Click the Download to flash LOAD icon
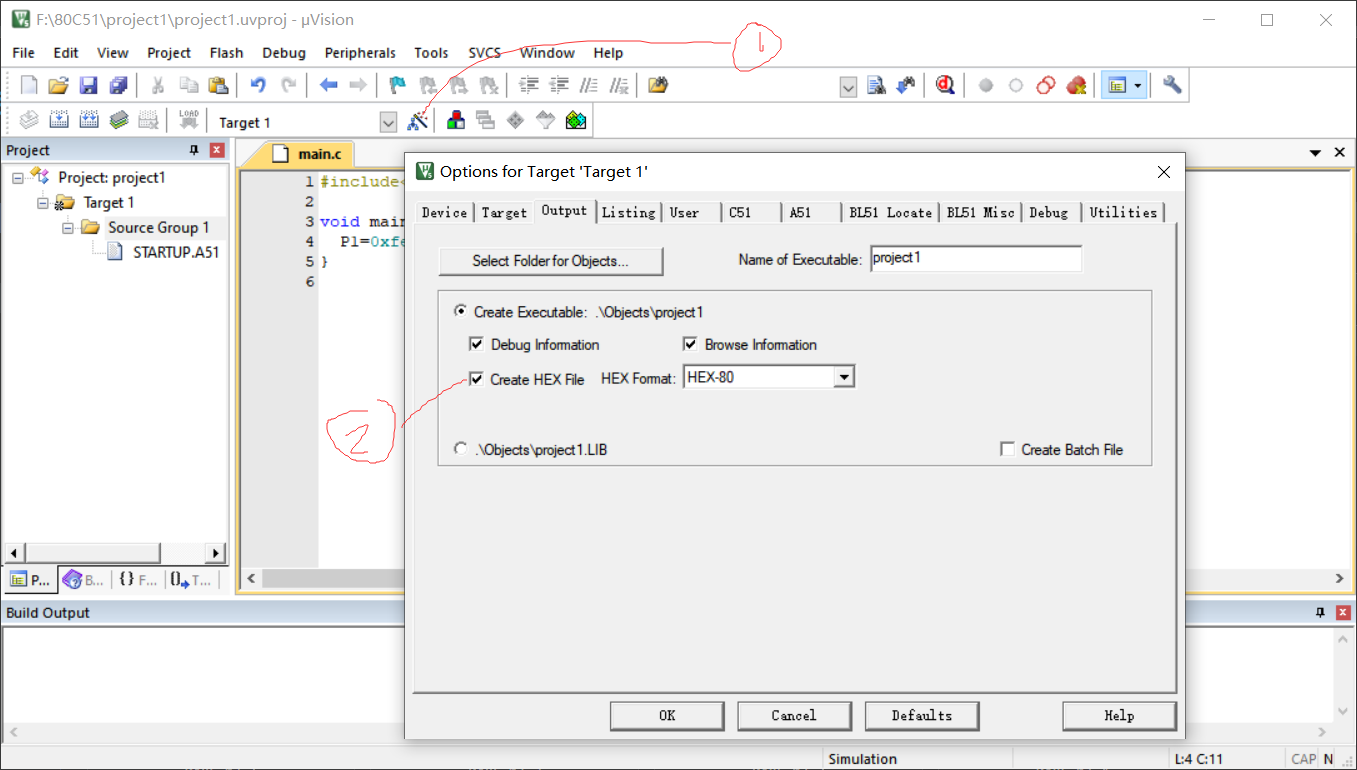The image size is (1357, 770). 188,121
